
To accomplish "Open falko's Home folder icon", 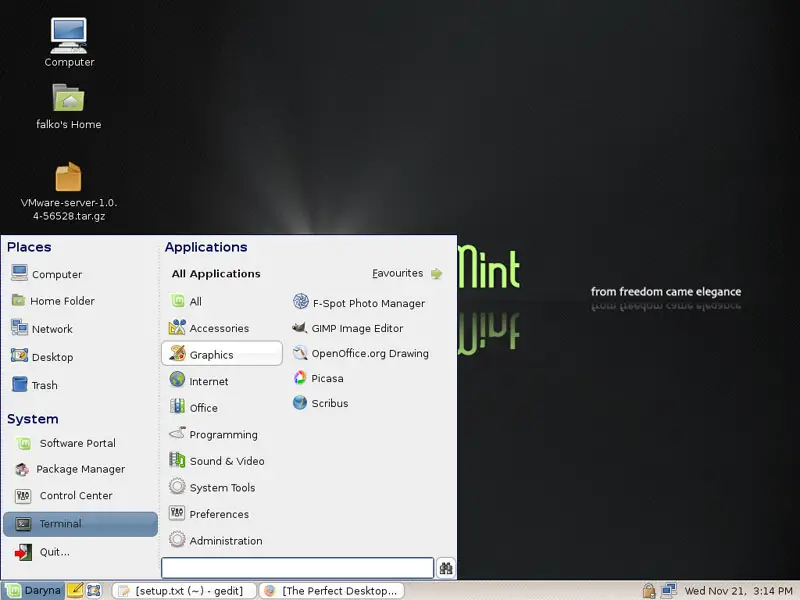I will coord(69,107).
